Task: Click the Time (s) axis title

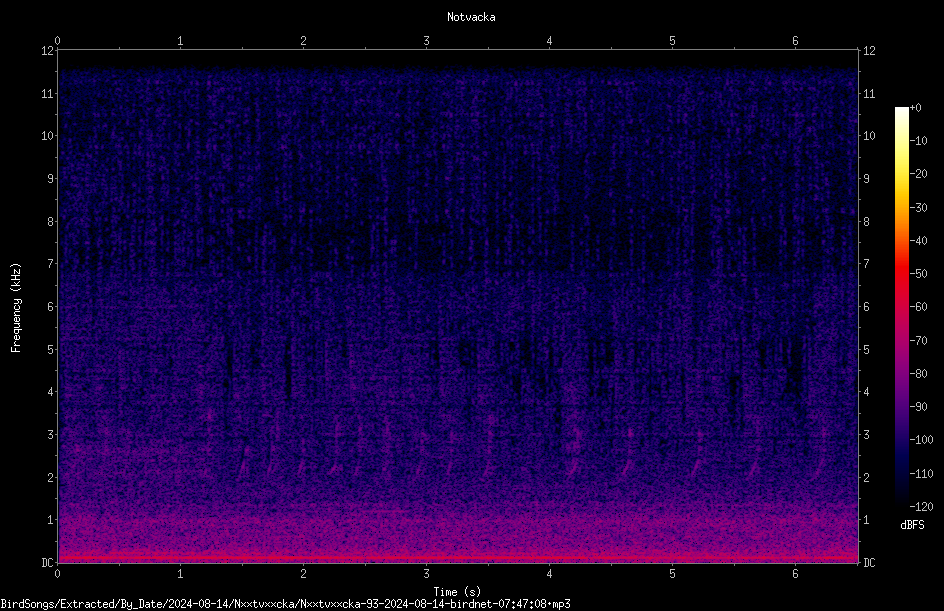Action: [457, 592]
